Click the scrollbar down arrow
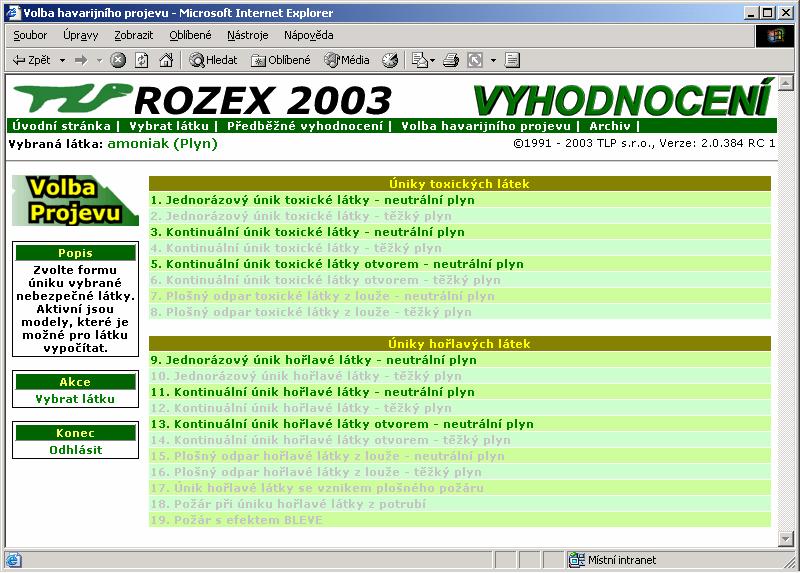 pyautogui.click(x=786, y=538)
